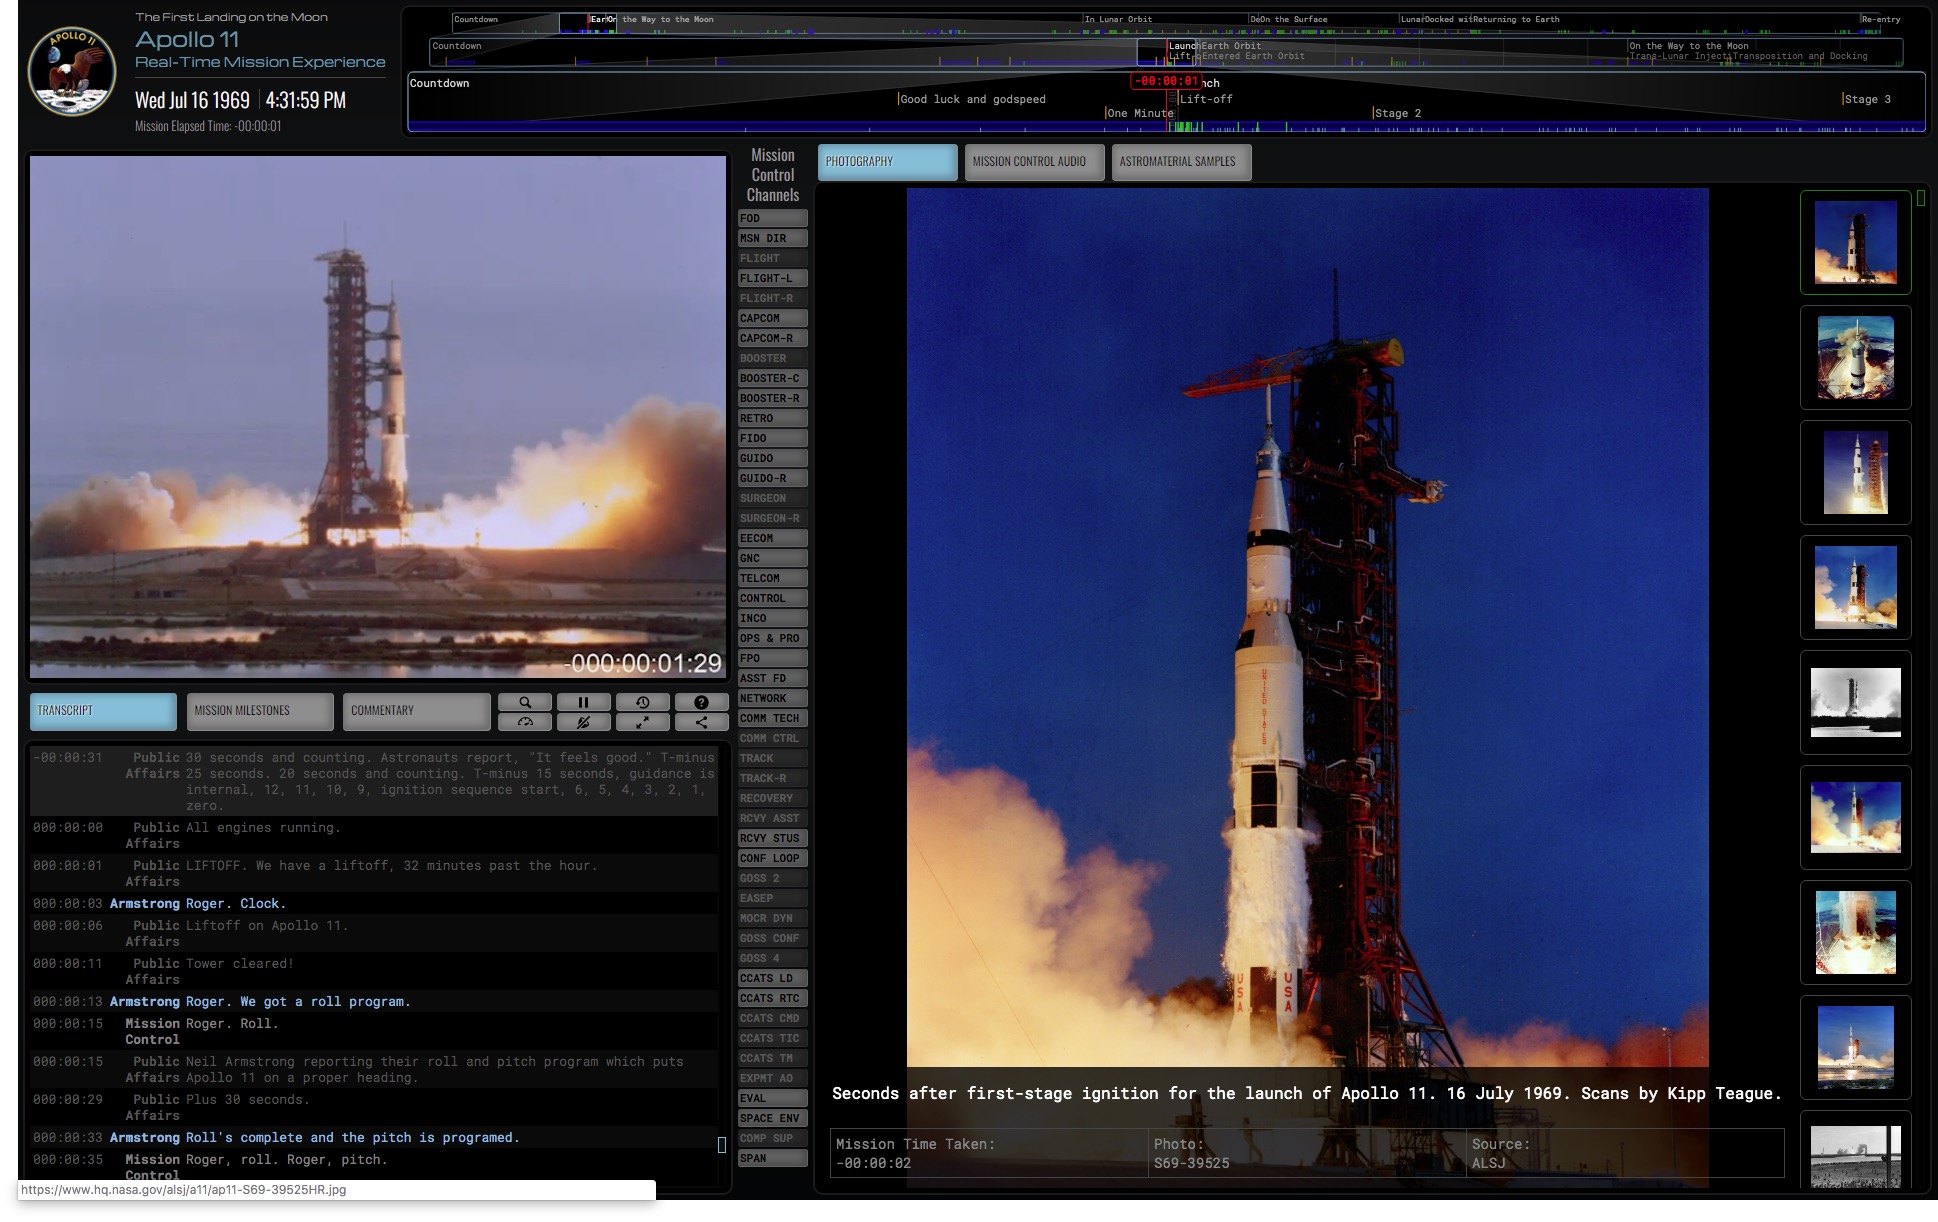The height and width of the screenshot is (1222, 1938).
Task: Jump to the 'One Minute' timeline marker
Action: (x=1139, y=113)
